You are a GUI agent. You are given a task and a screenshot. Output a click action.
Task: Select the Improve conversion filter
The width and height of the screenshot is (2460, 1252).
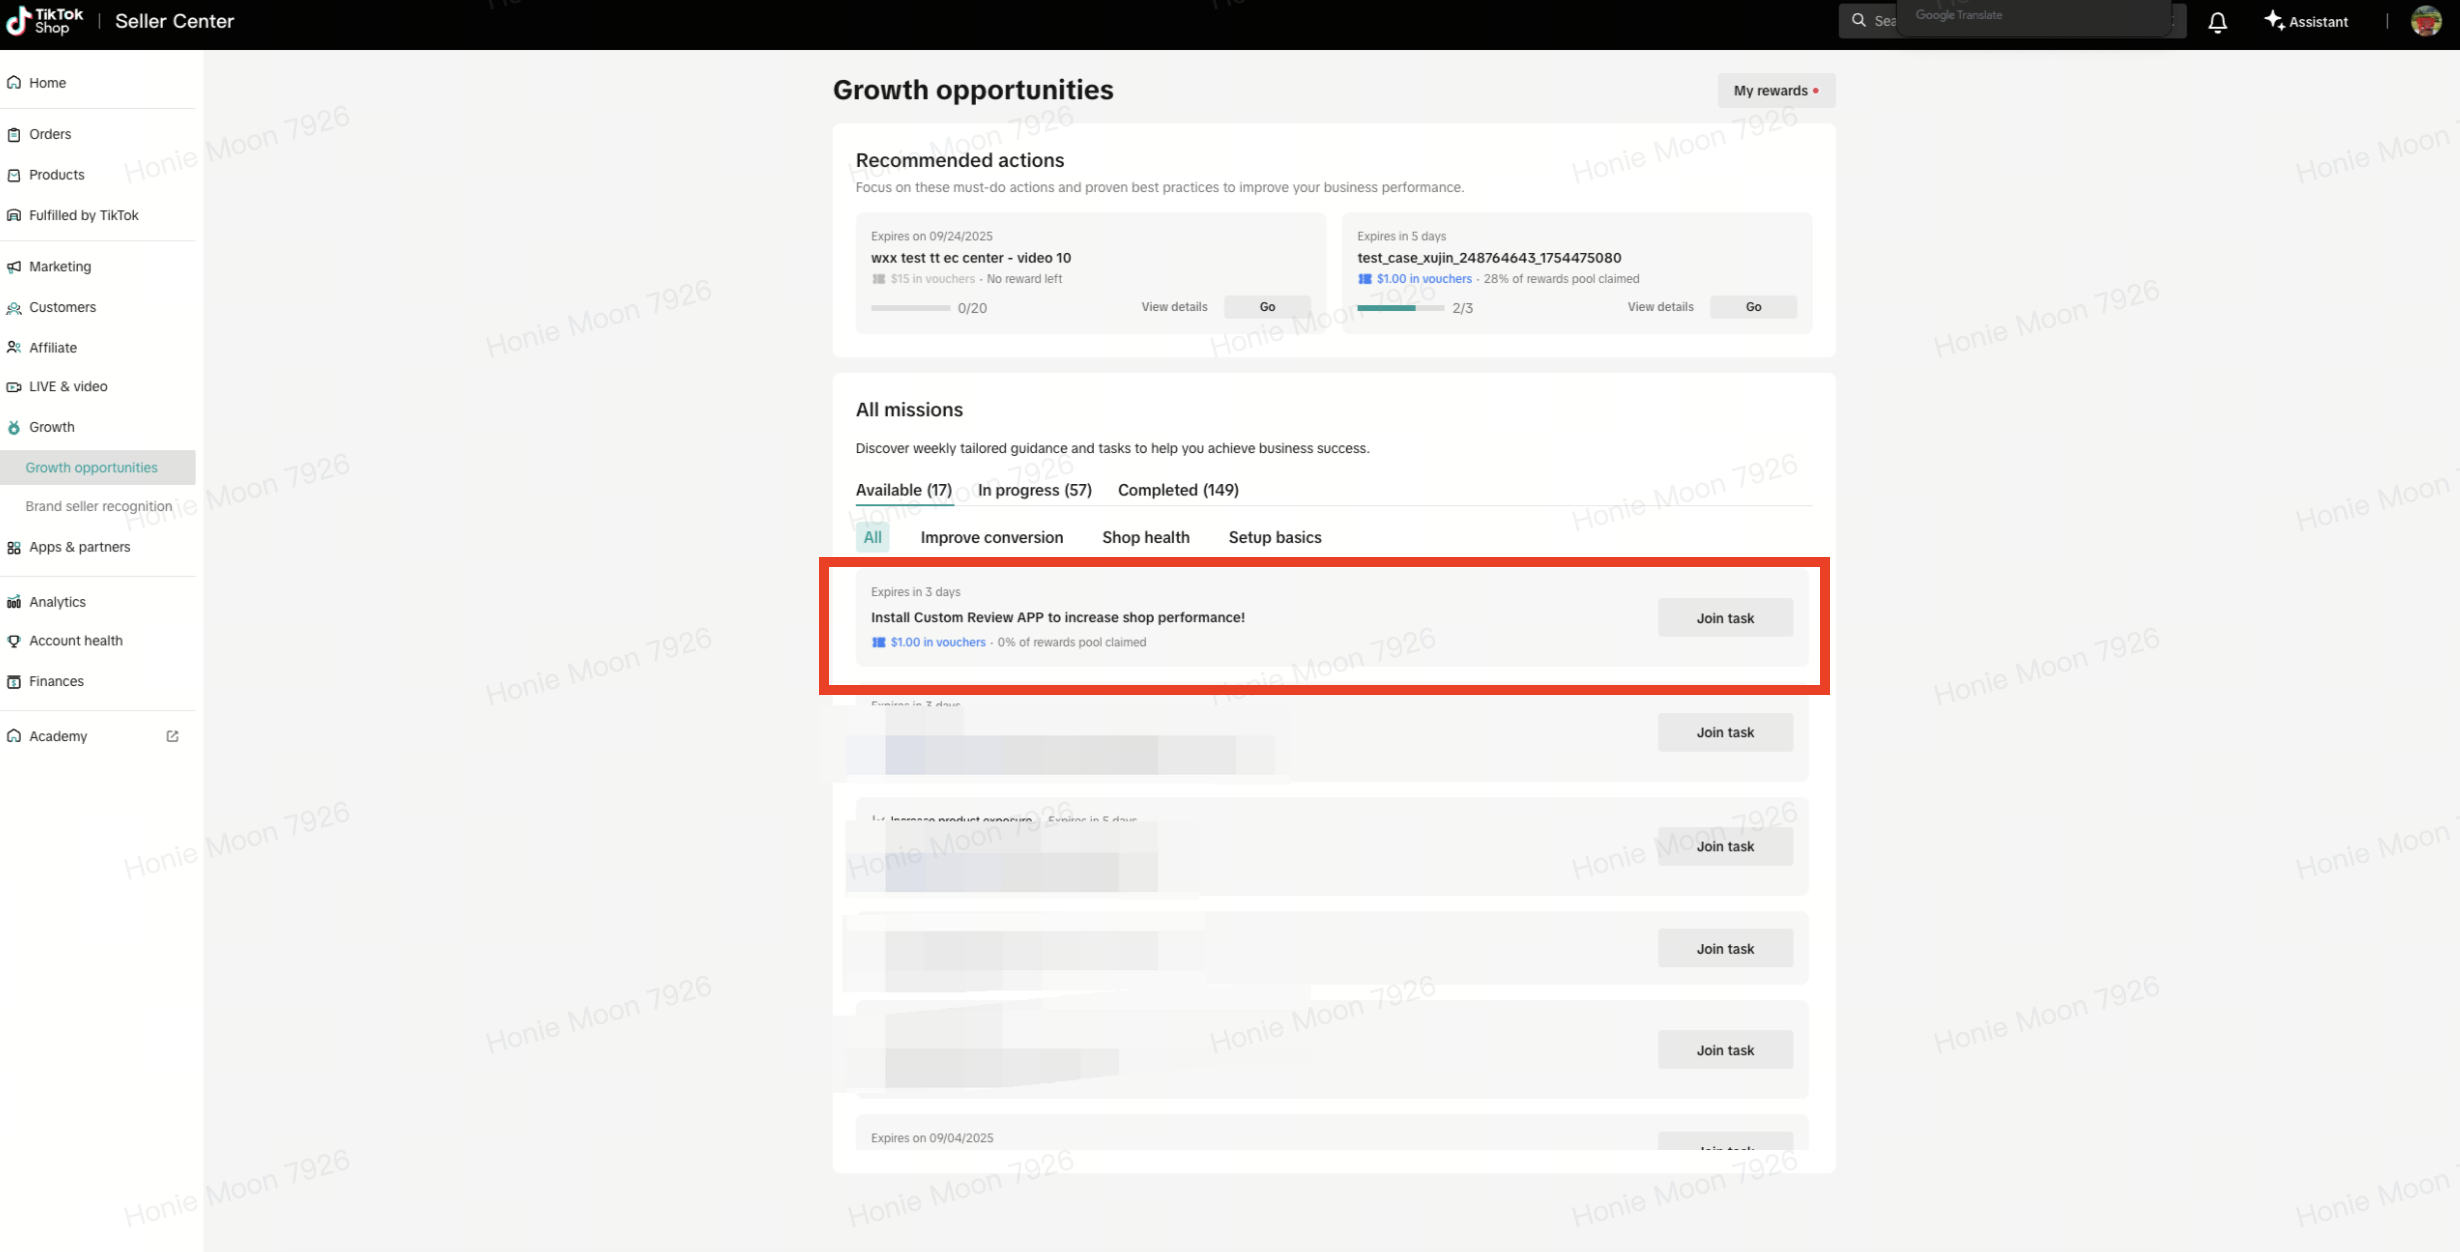[x=991, y=538]
